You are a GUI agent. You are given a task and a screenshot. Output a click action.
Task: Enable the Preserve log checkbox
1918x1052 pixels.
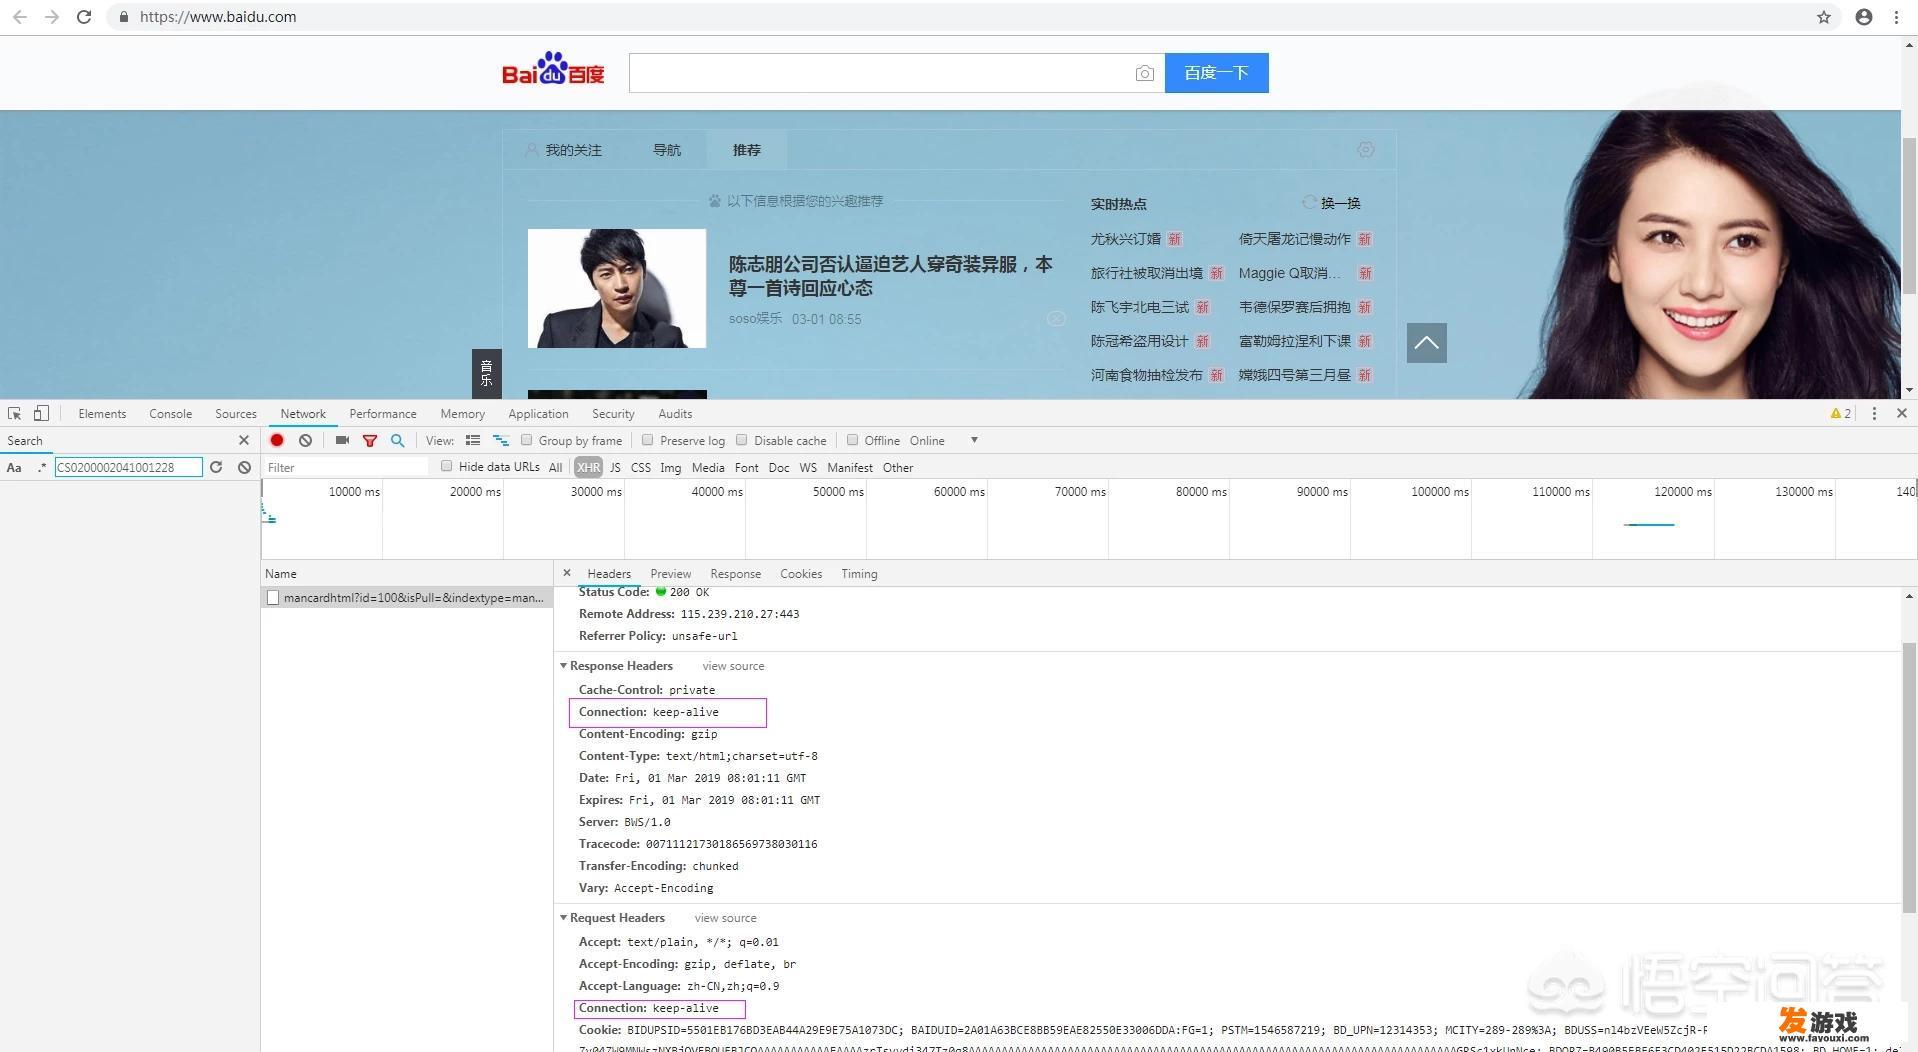click(648, 440)
